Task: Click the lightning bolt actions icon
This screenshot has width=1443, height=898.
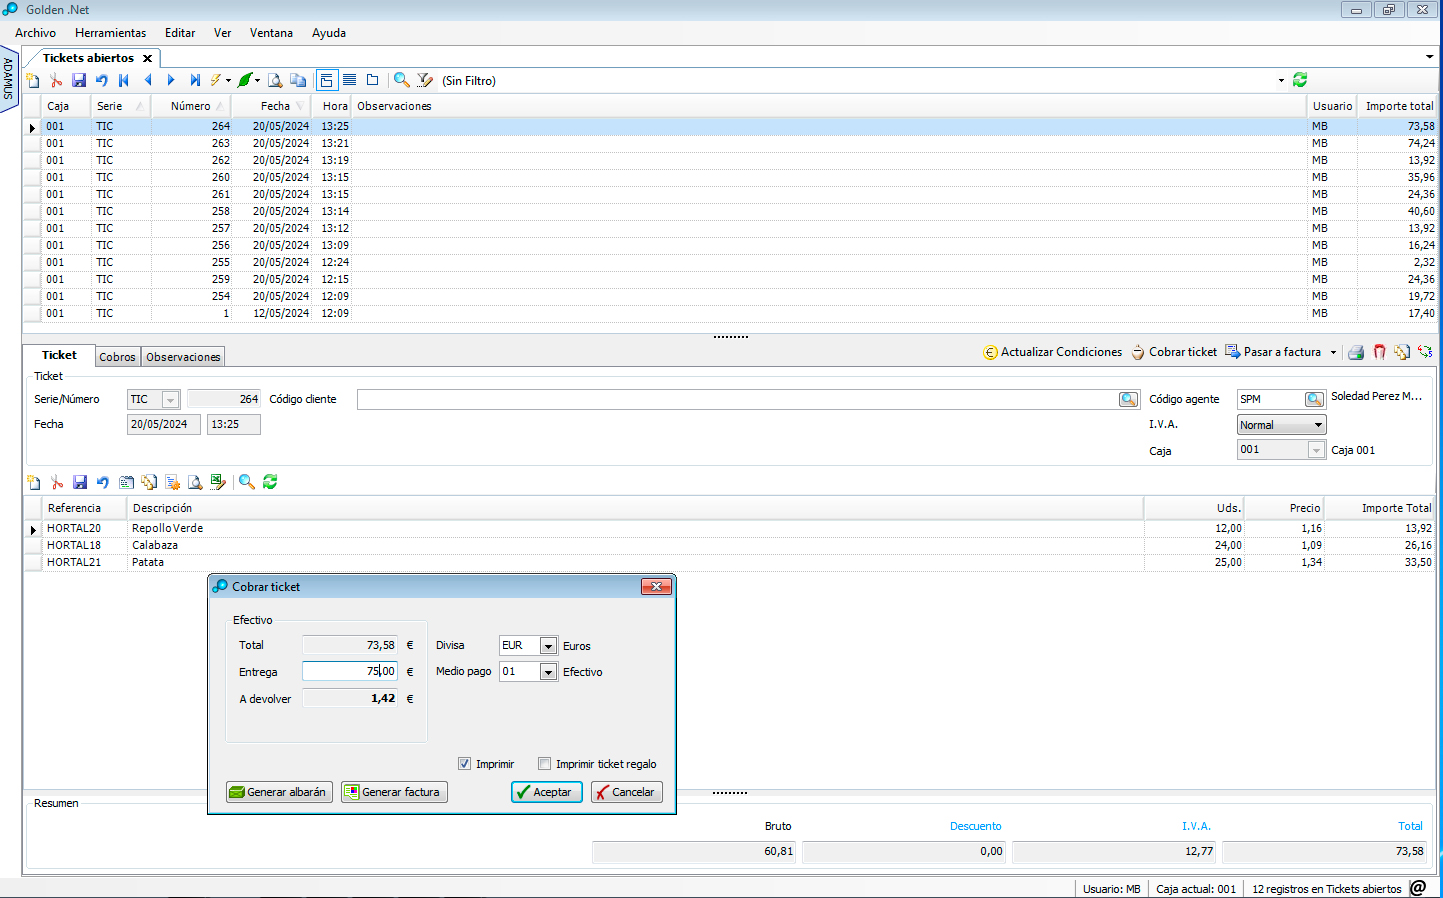Action: click(x=216, y=80)
